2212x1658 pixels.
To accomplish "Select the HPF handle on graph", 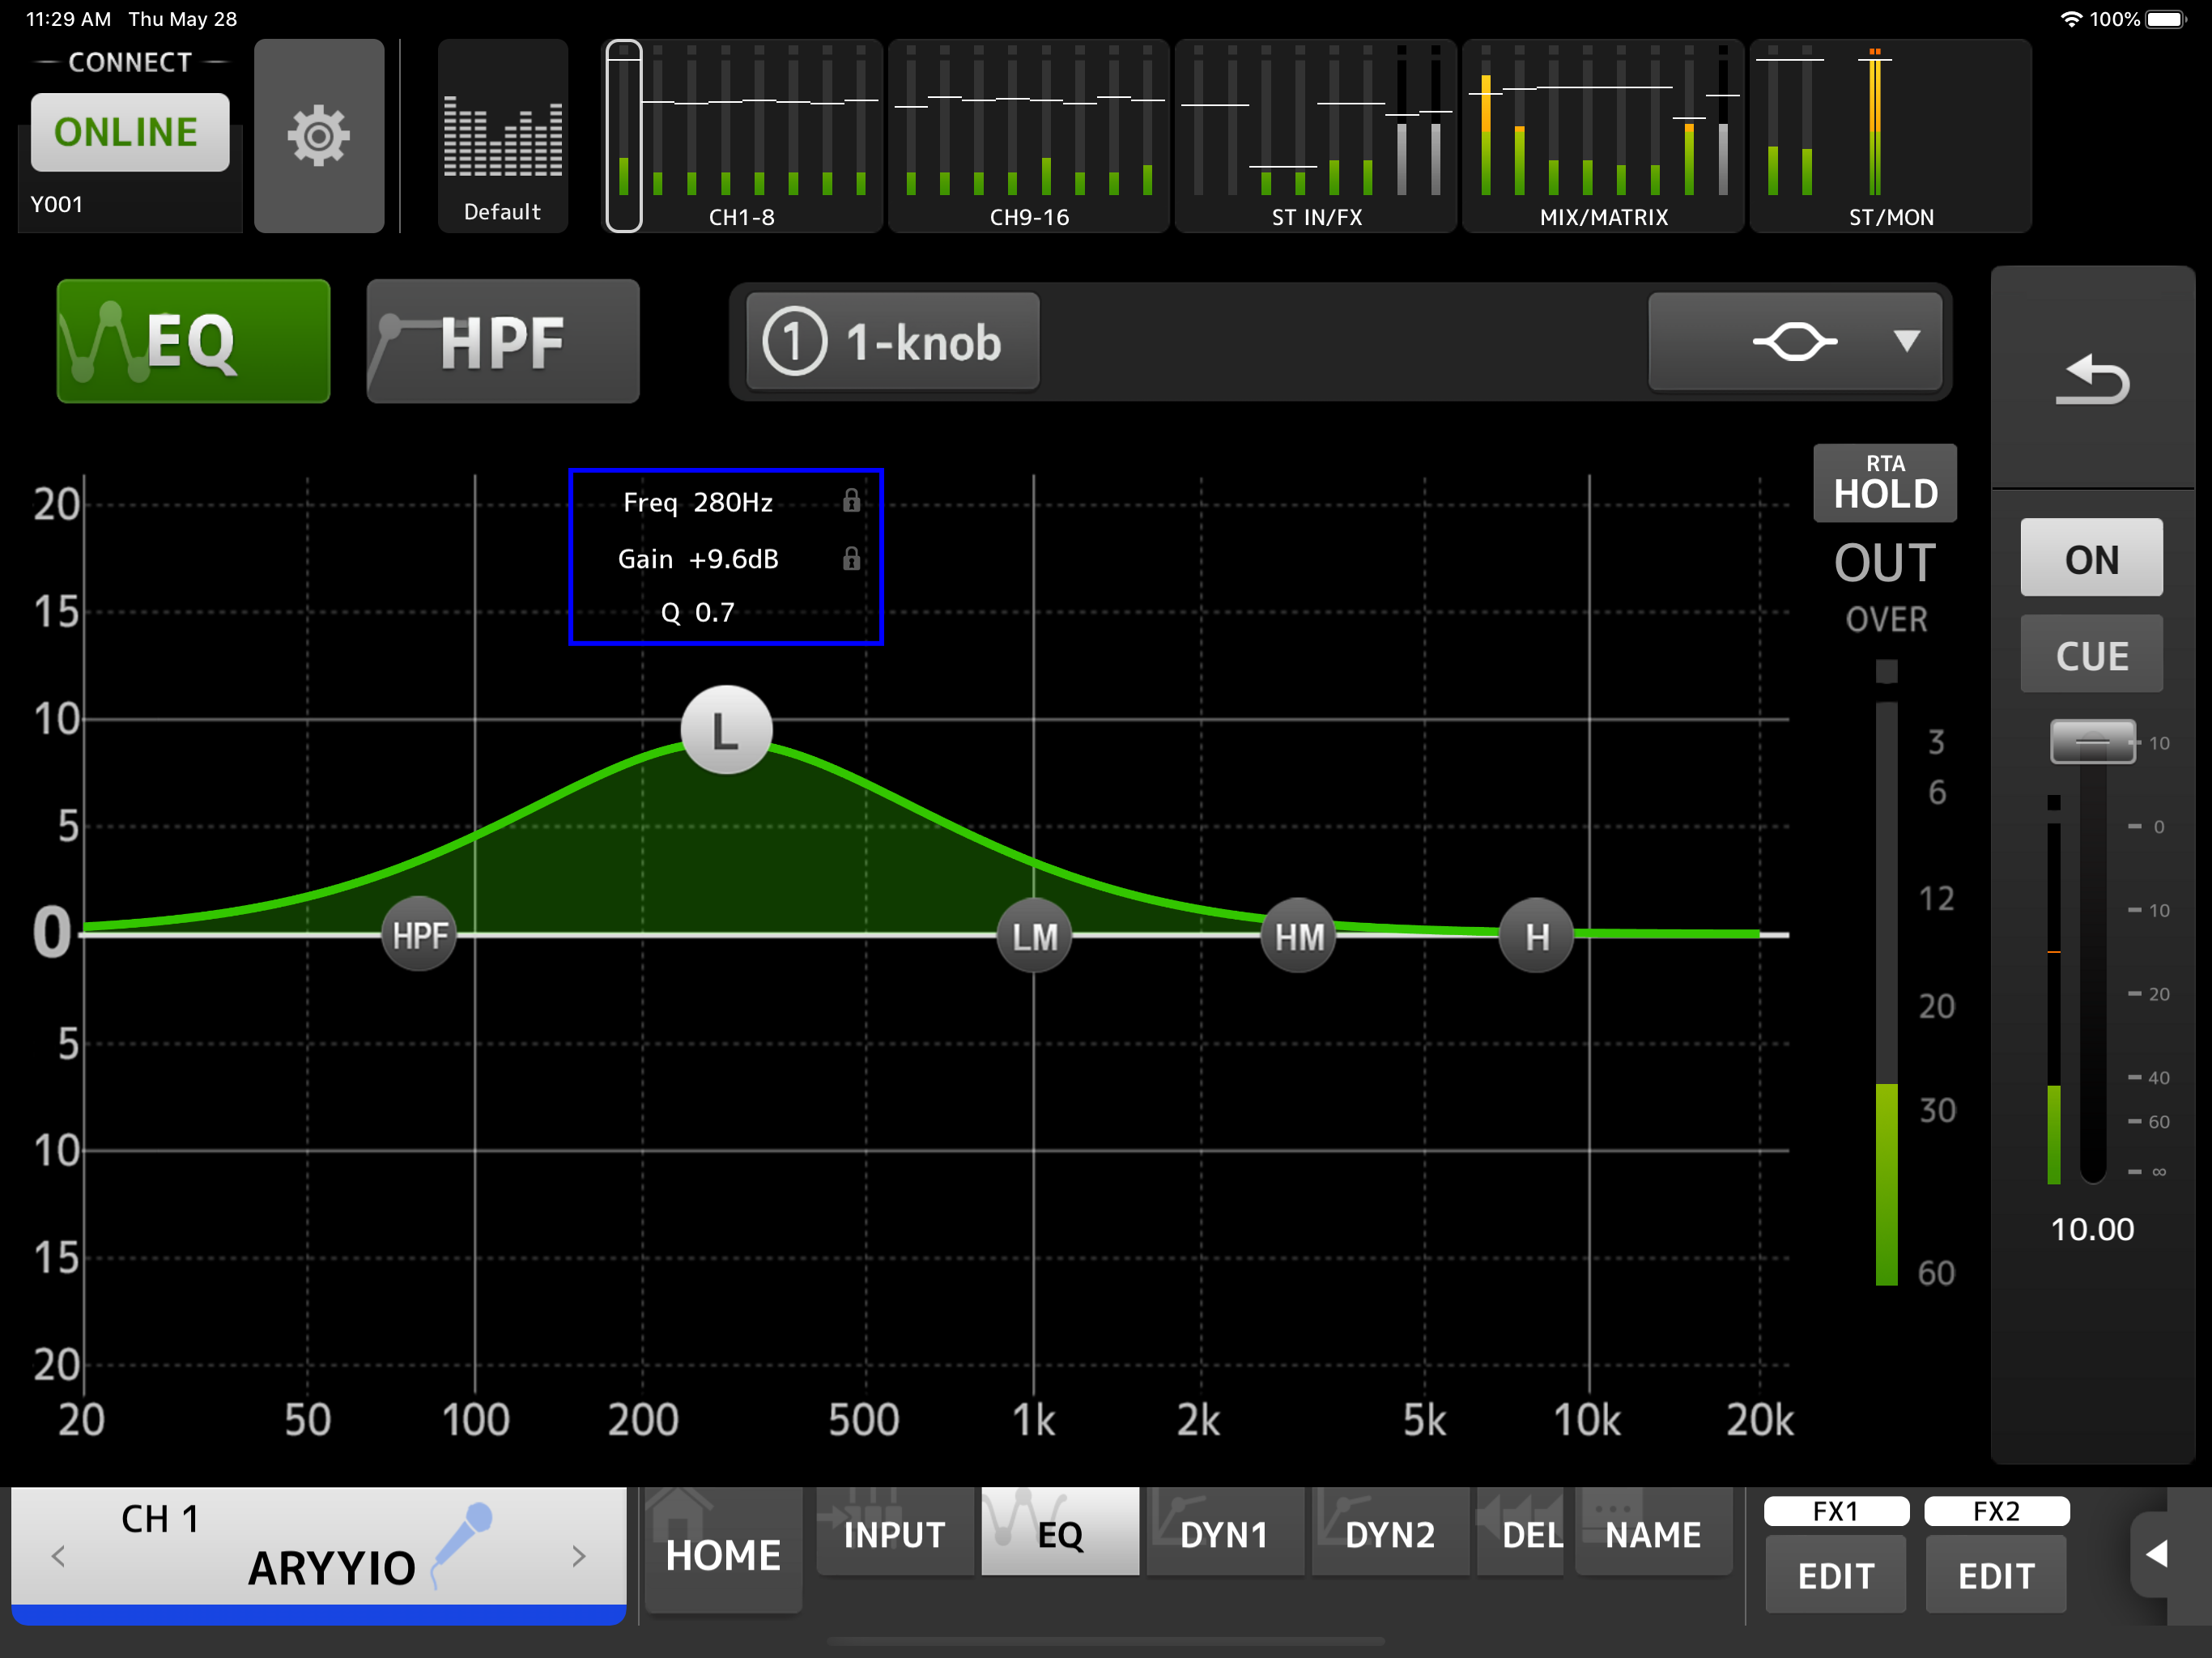I will [419, 935].
